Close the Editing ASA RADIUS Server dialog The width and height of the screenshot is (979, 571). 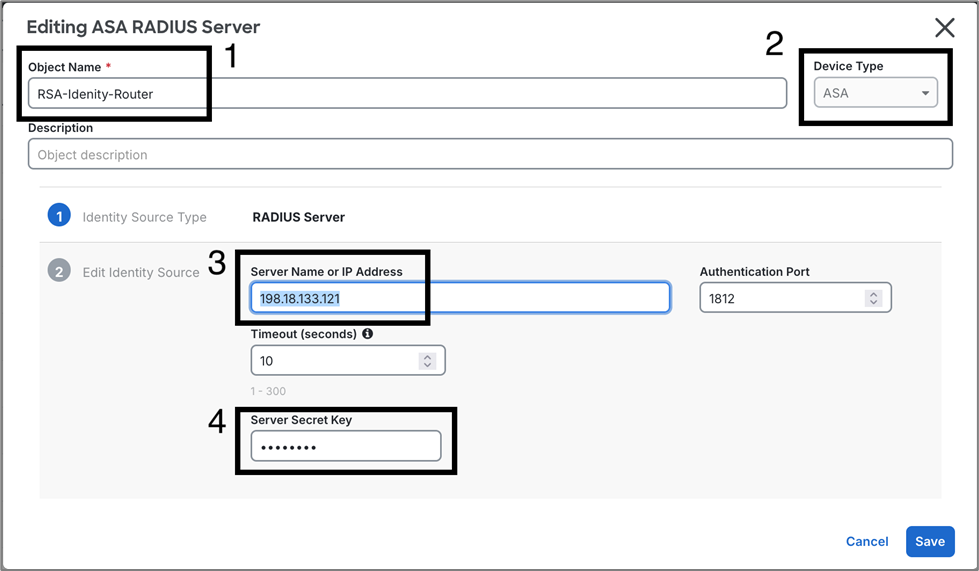(x=944, y=28)
